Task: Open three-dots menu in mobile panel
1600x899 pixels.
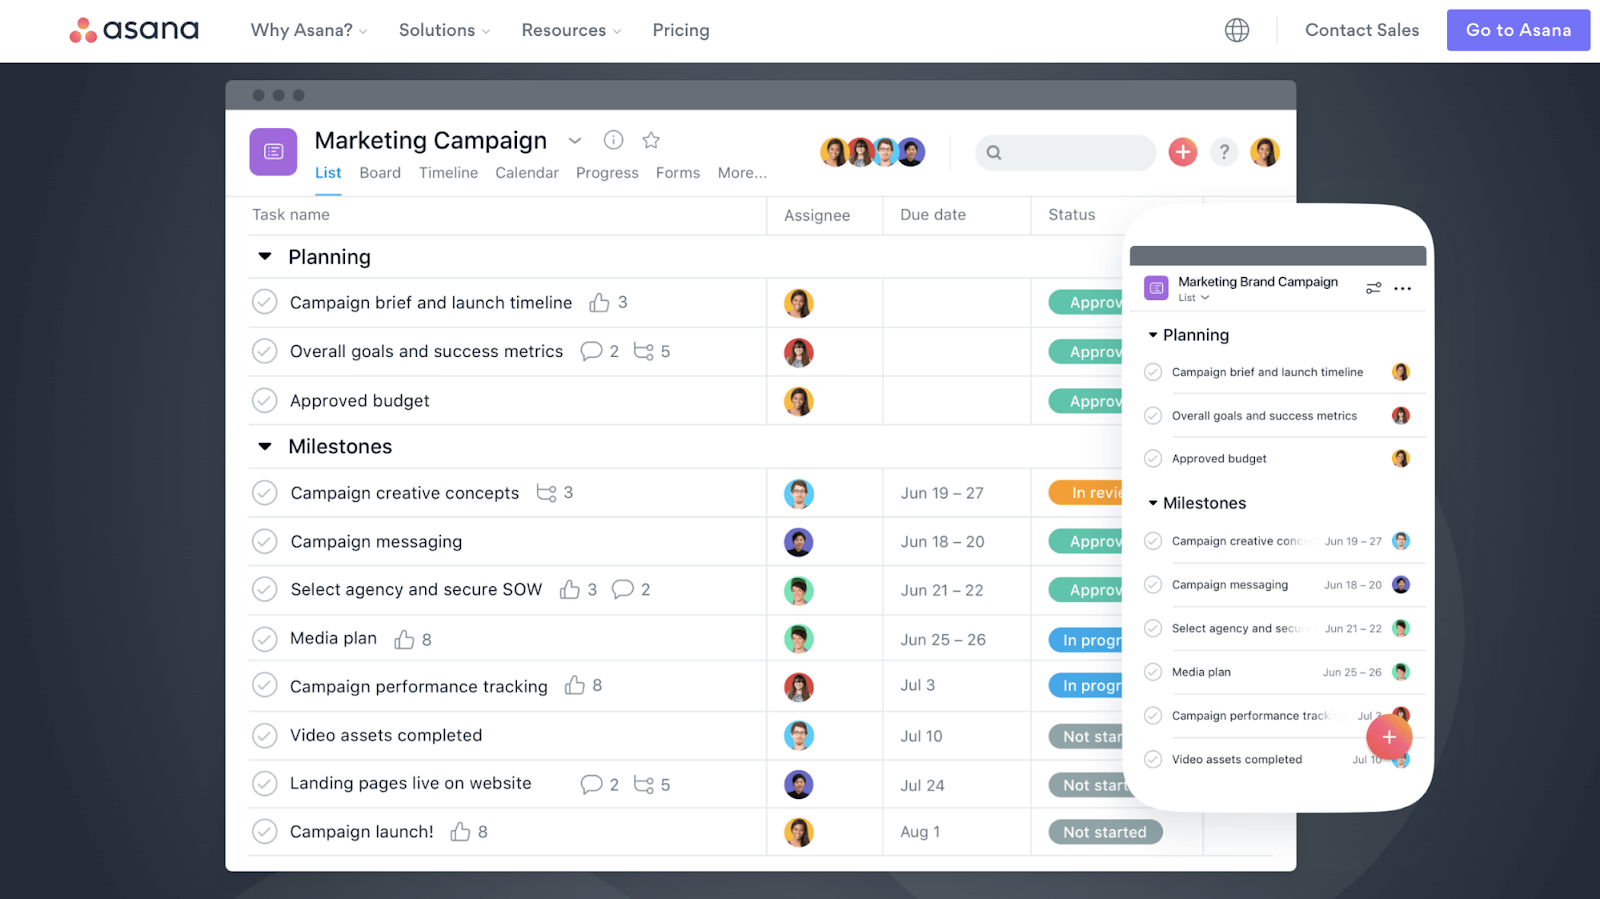Action: [x=1403, y=289]
